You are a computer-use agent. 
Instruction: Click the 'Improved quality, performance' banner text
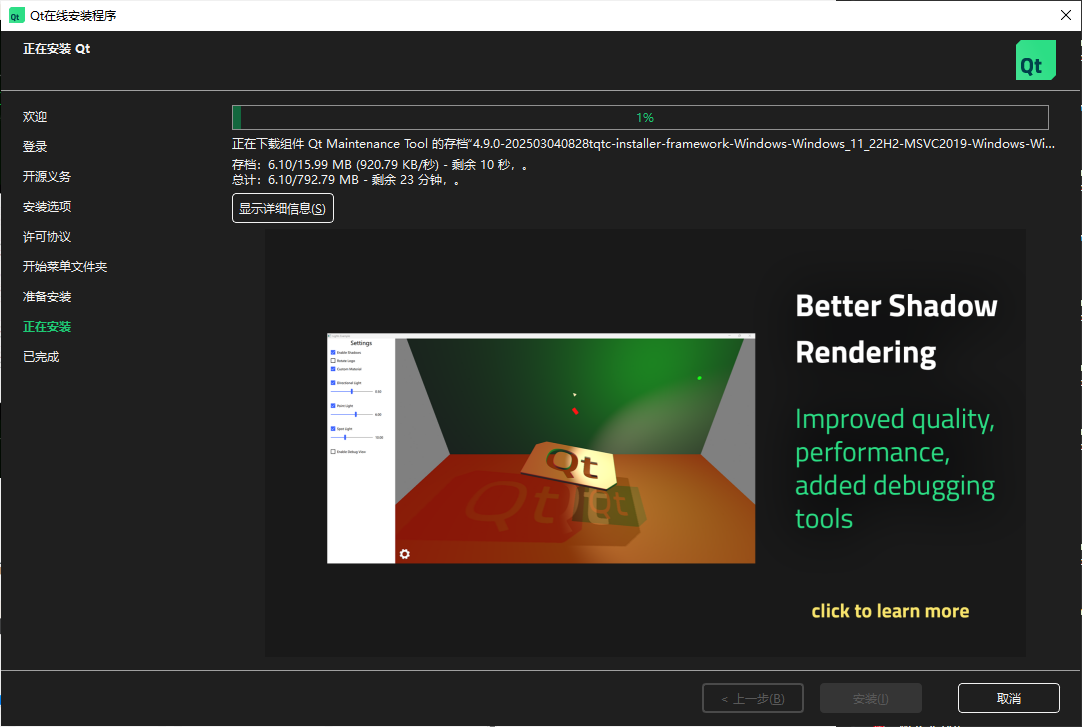click(x=895, y=468)
